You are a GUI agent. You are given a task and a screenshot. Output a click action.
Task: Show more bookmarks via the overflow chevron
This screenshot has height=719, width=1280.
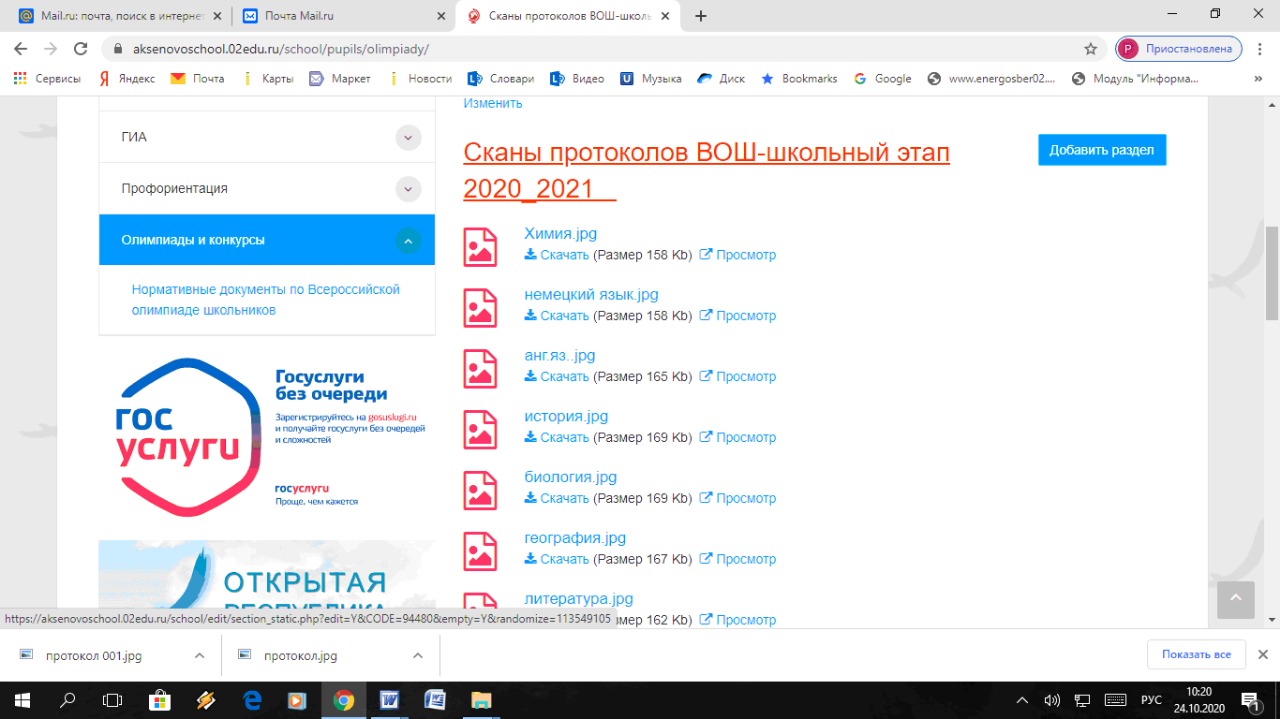(1257, 78)
